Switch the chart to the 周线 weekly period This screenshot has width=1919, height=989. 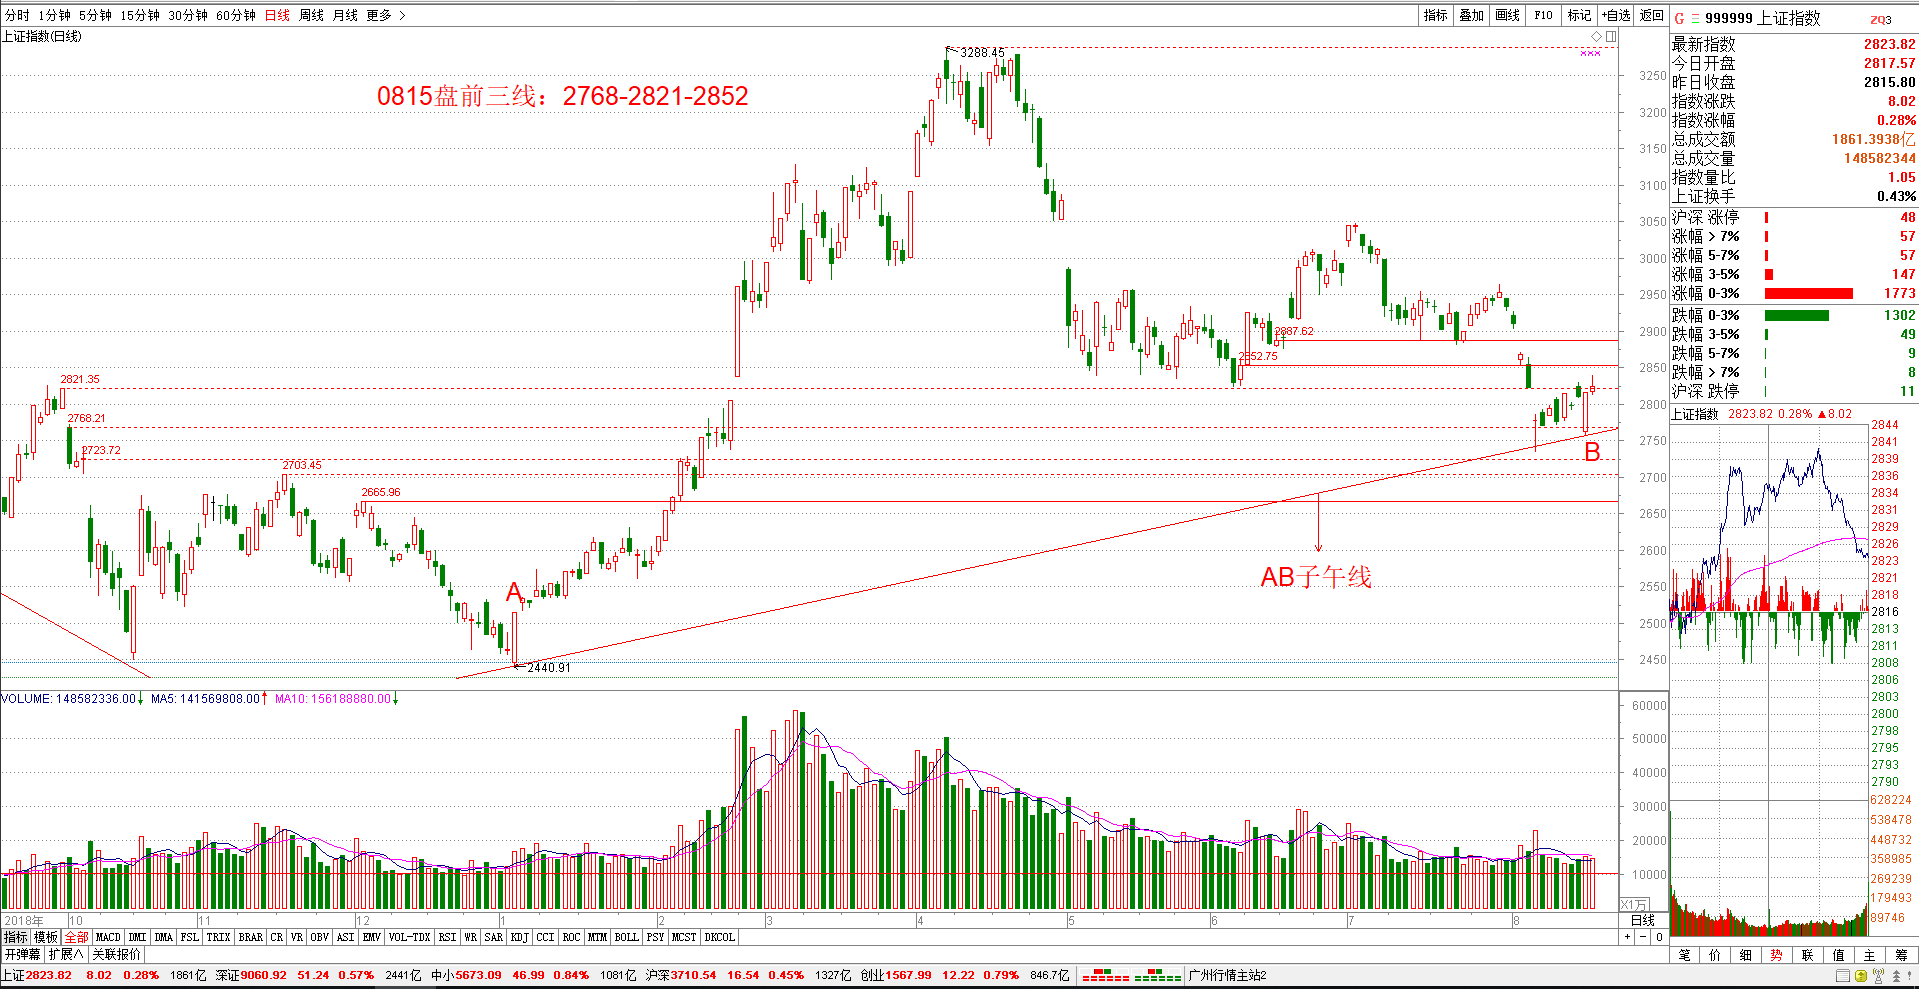311,15
